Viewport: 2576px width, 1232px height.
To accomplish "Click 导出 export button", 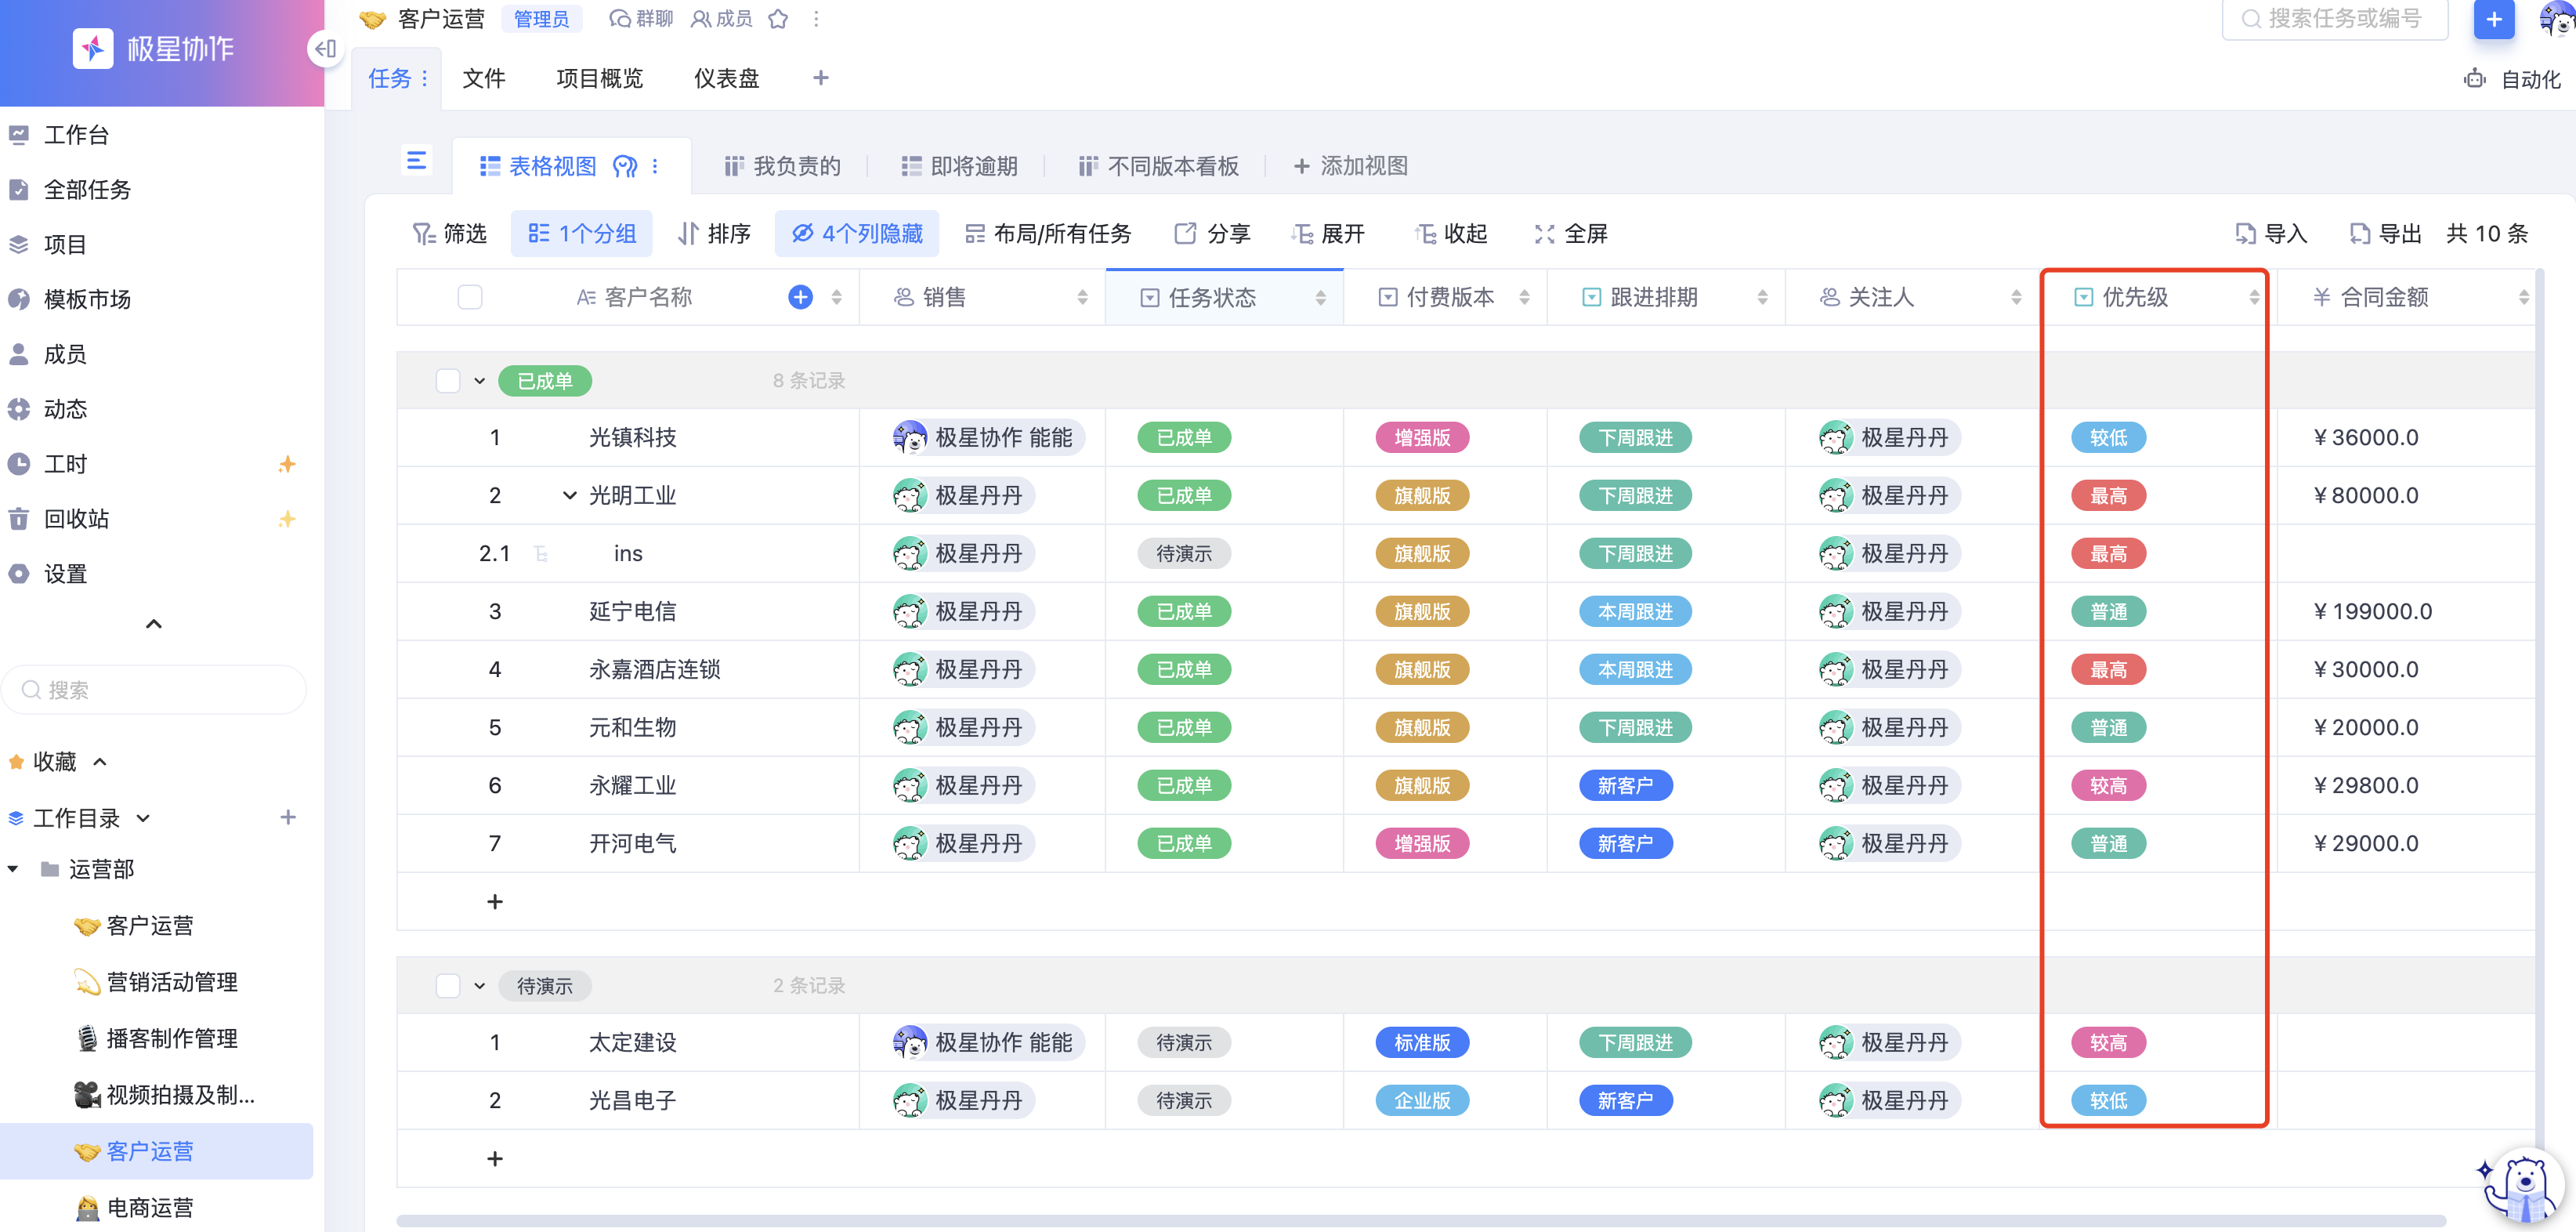I will 2385,234.
